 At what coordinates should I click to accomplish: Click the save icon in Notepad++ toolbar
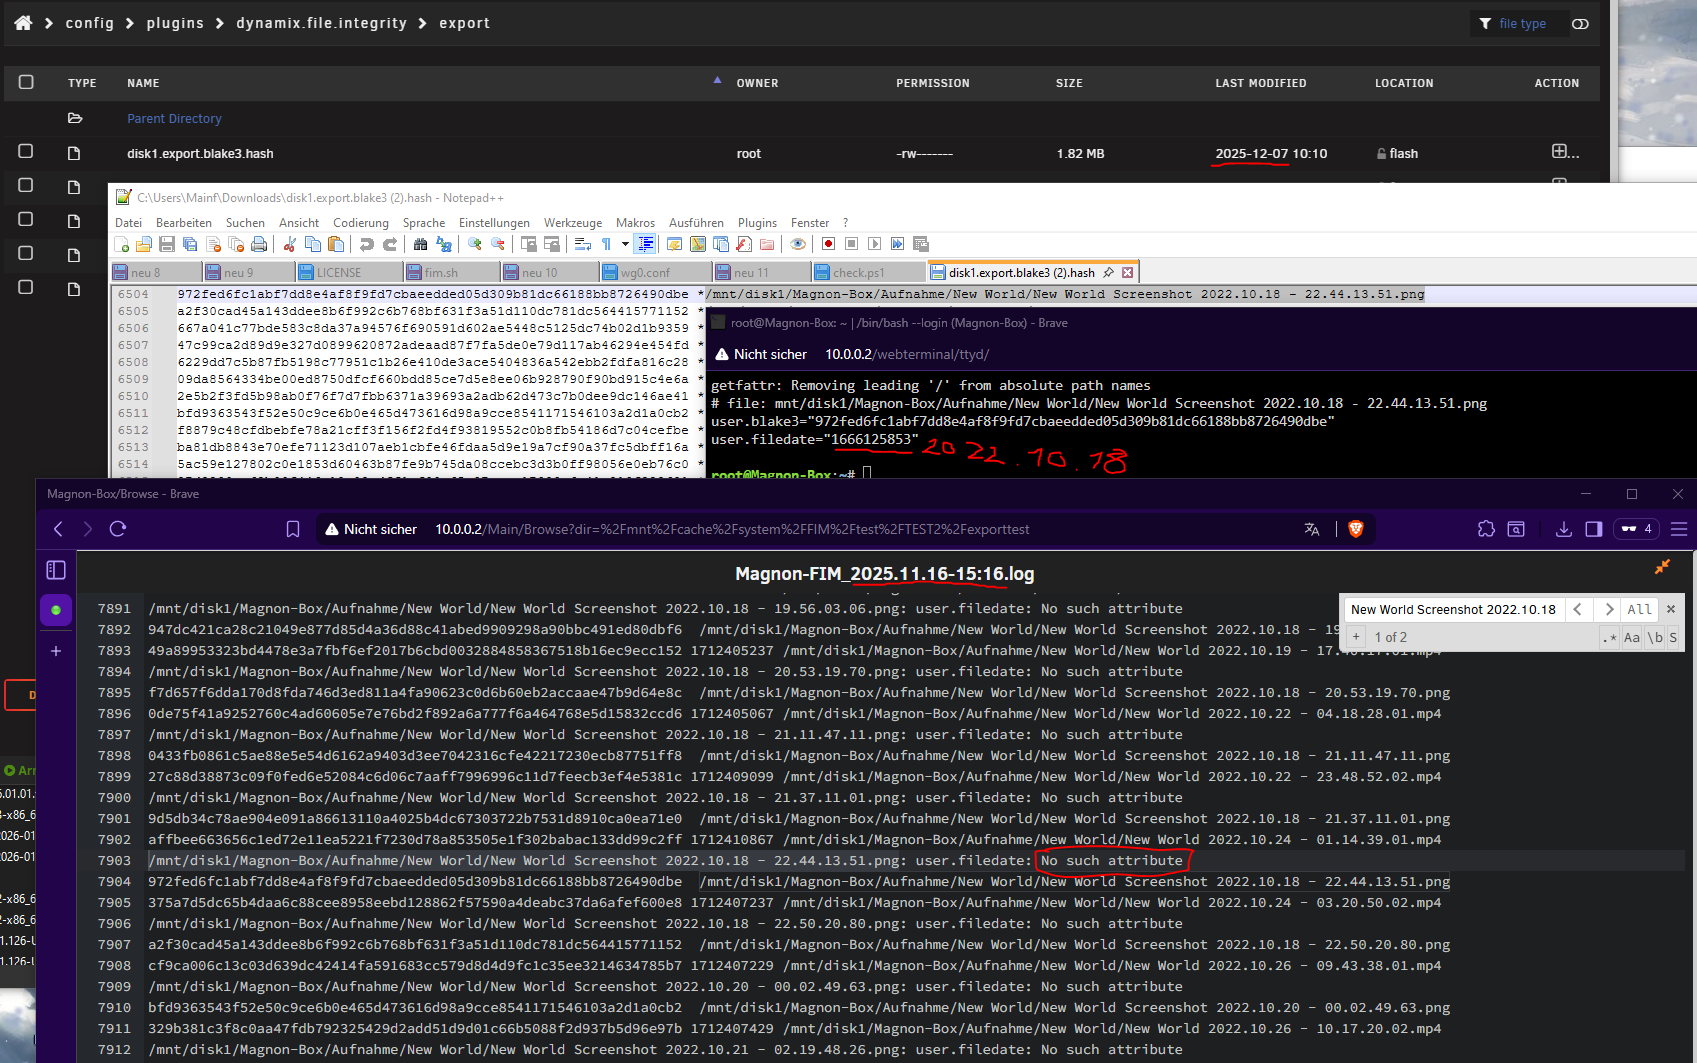point(167,244)
